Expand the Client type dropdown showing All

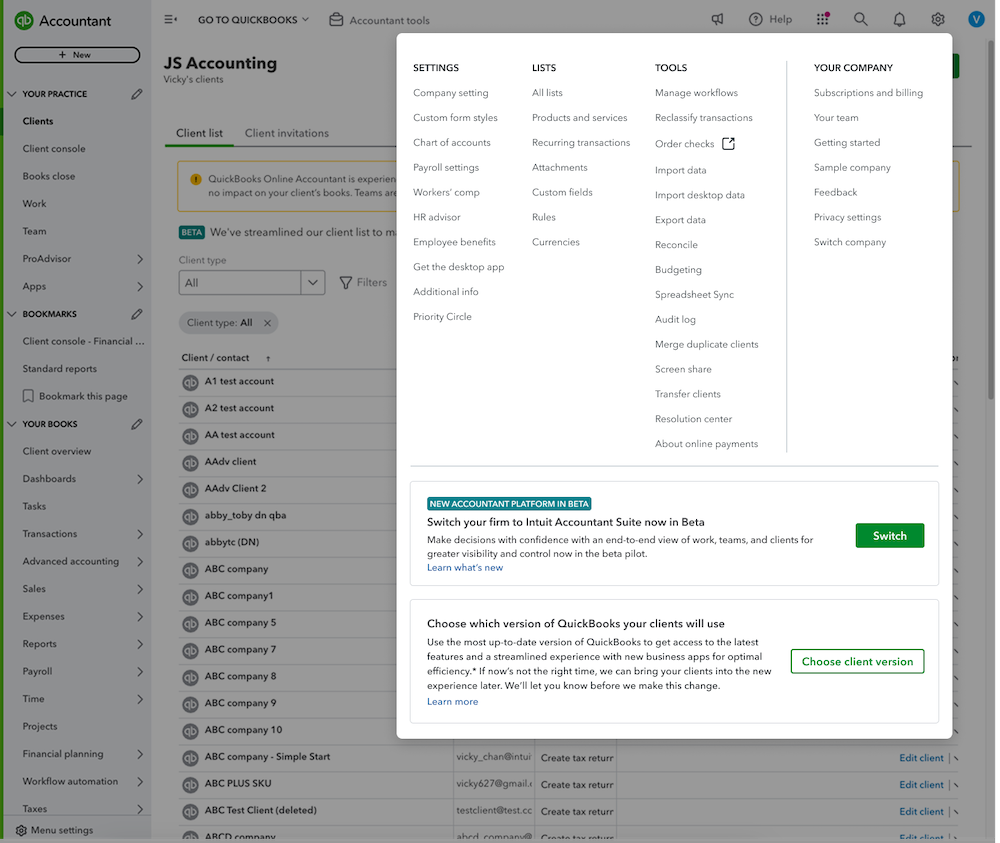click(313, 282)
